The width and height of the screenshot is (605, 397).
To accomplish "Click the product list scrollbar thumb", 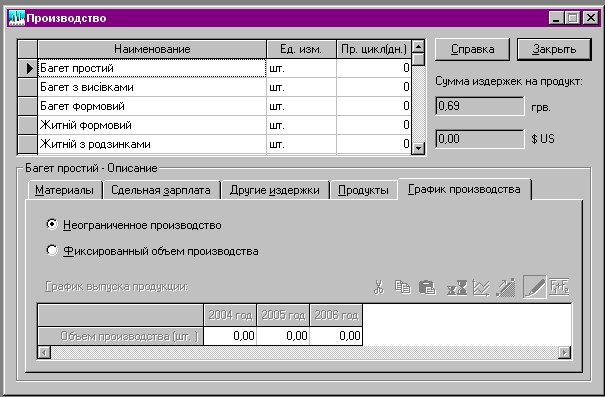I will 418,59.
